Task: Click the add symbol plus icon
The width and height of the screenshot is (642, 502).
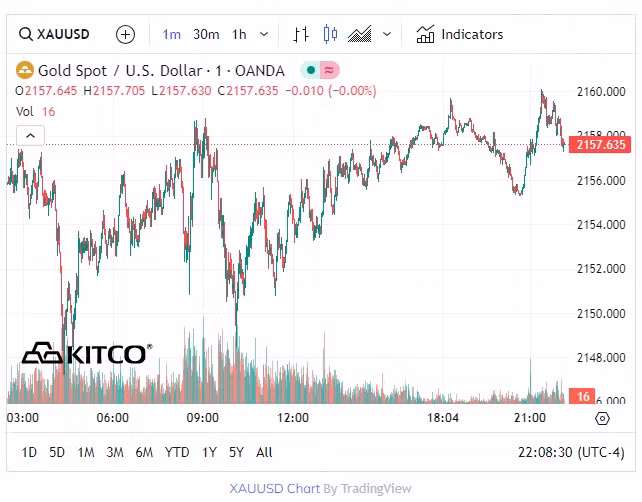Action: click(x=125, y=34)
